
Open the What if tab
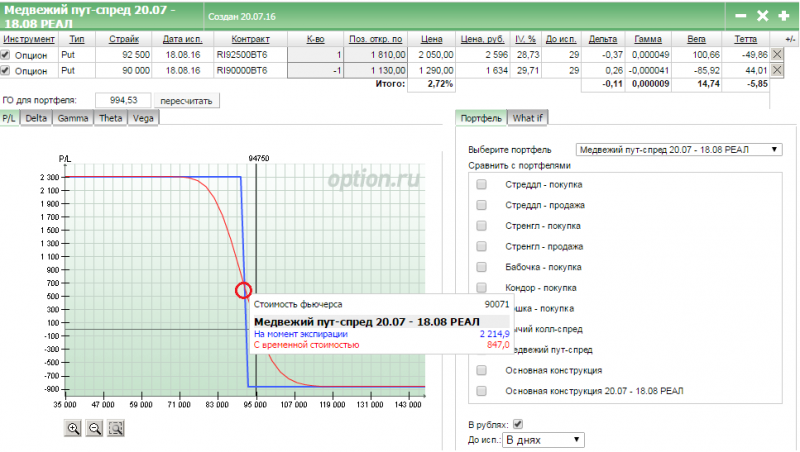528,118
